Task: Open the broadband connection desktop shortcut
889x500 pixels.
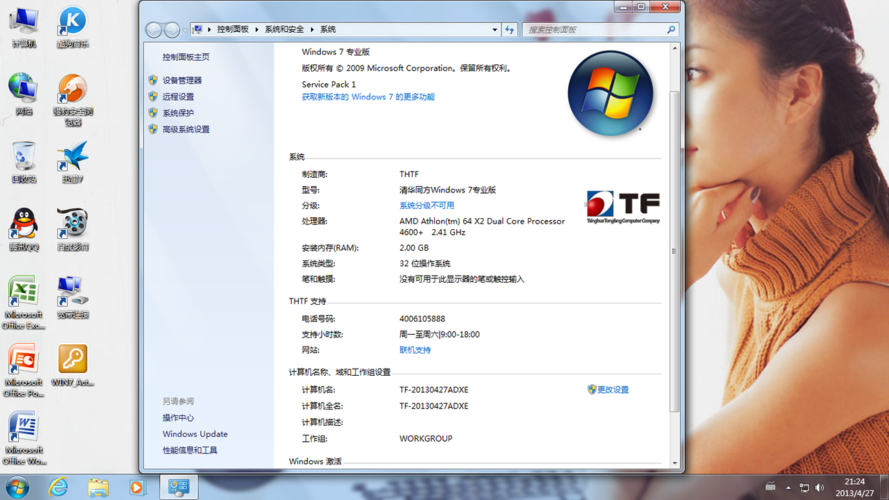Action: coord(73,298)
